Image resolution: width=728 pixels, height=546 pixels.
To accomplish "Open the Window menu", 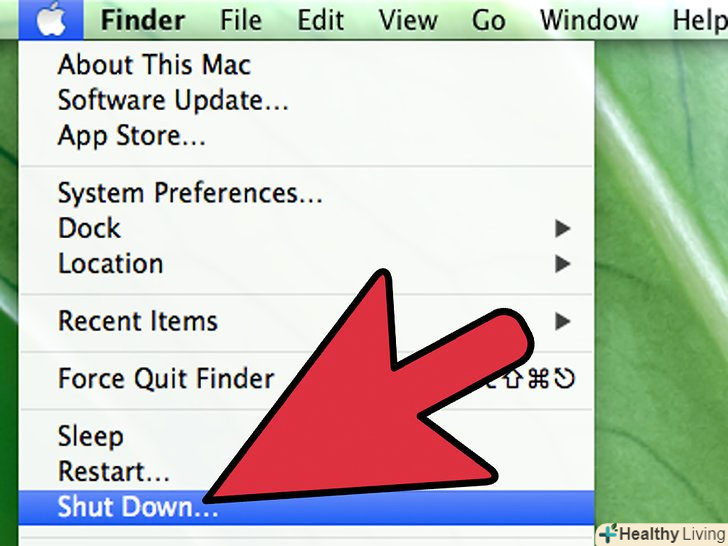I will (589, 20).
